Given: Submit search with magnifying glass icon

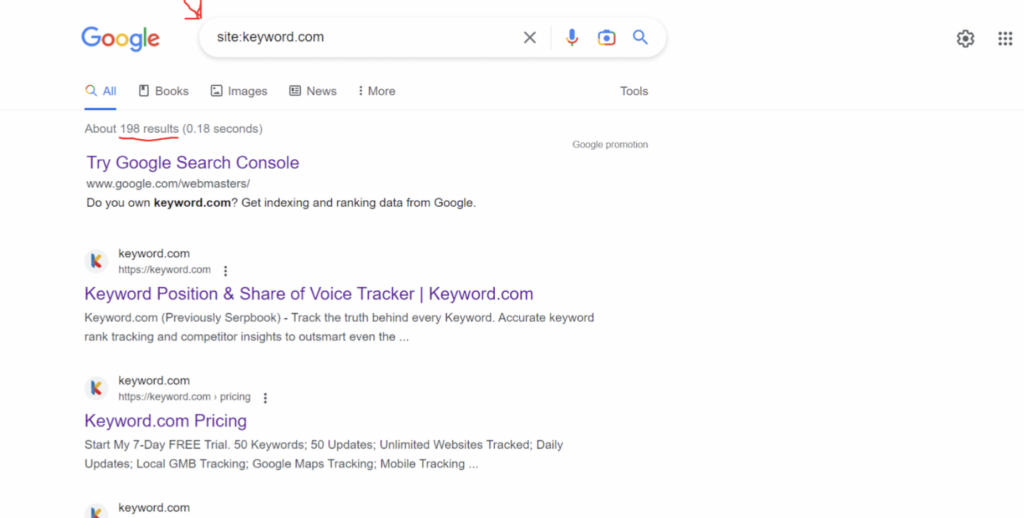Looking at the screenshot, I should tap(640, 37).
